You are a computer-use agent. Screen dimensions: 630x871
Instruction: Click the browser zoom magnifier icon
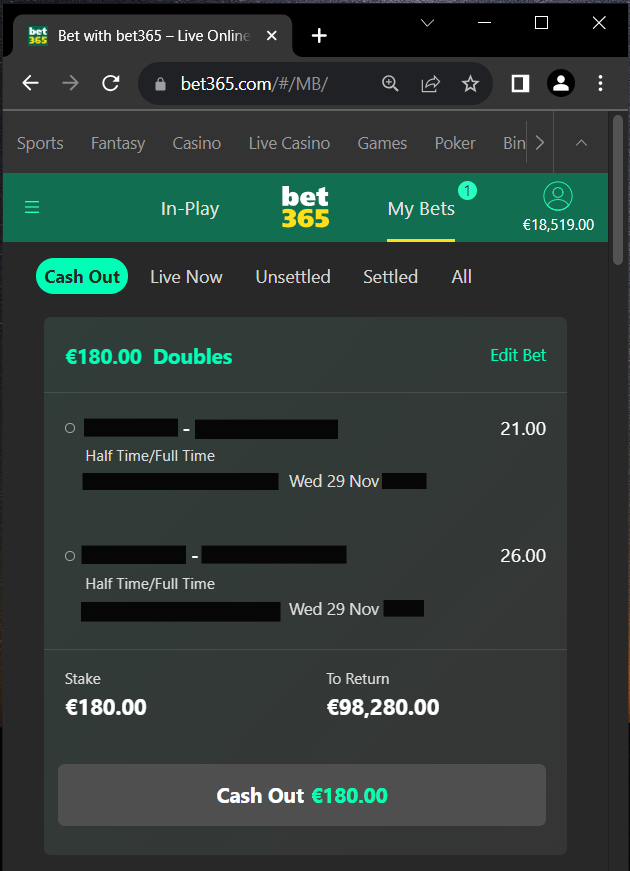[x=391, y=84]
